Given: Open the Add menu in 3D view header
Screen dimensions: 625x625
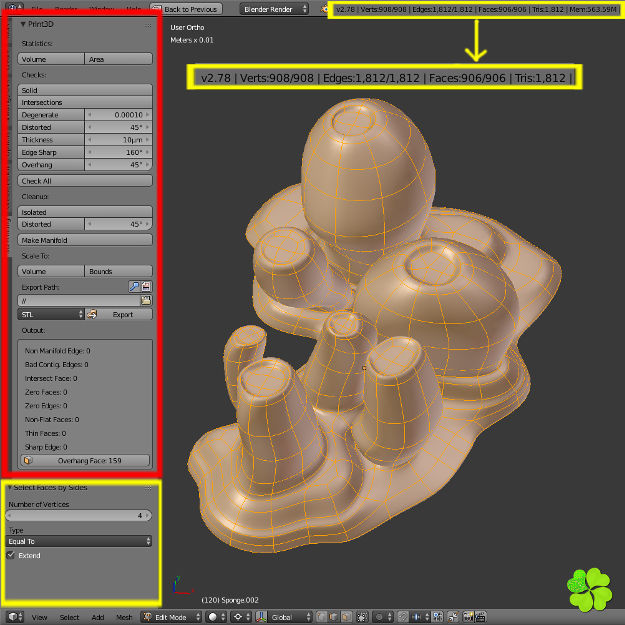Looking at the screenshot, I should click(x=98, y=617).
